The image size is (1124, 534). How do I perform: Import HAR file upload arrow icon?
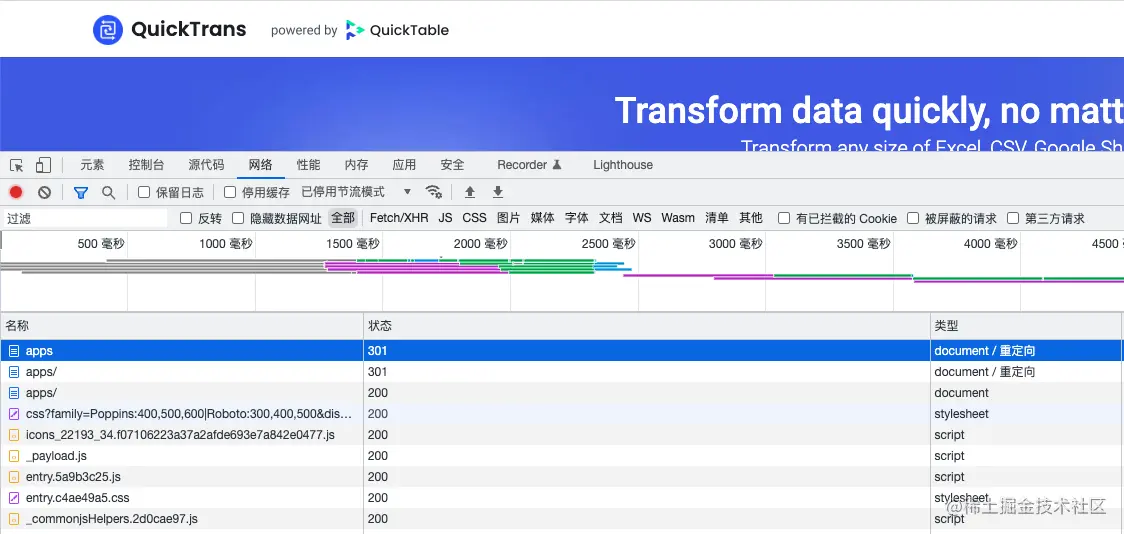coord(470,191)
